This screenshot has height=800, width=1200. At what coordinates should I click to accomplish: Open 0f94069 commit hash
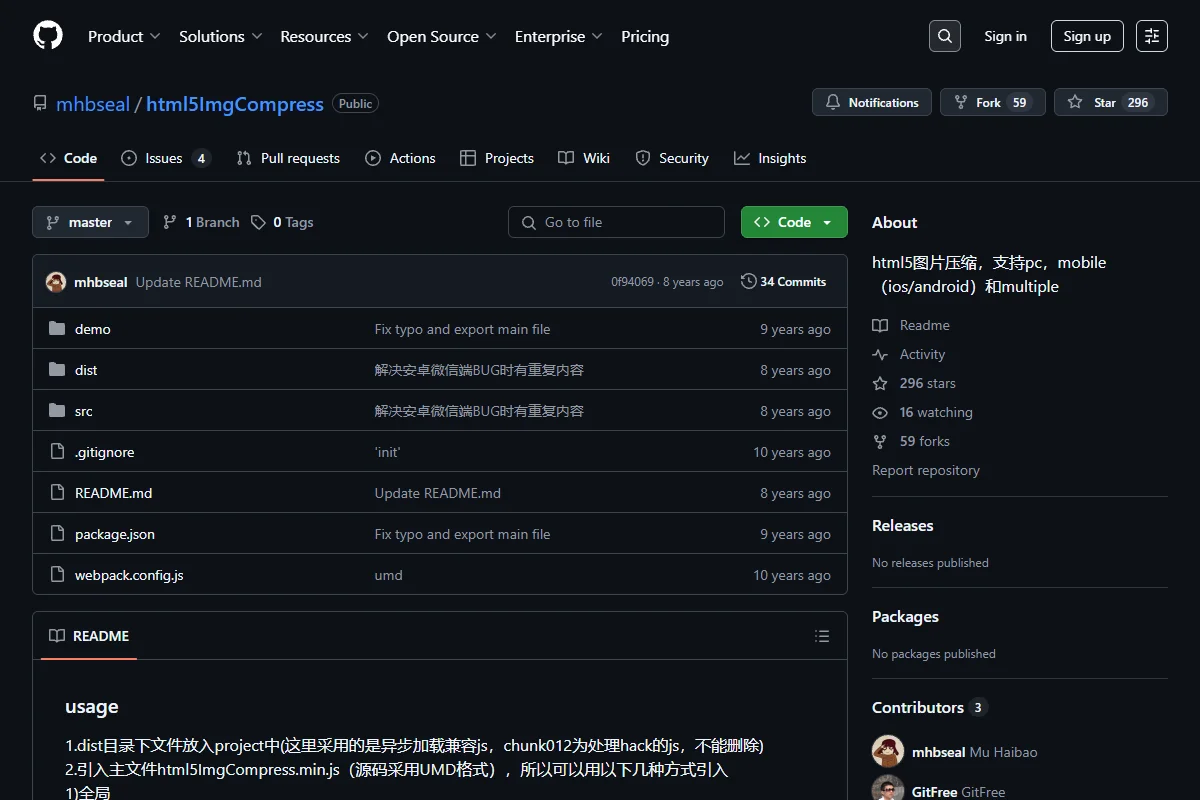(632, 282)
